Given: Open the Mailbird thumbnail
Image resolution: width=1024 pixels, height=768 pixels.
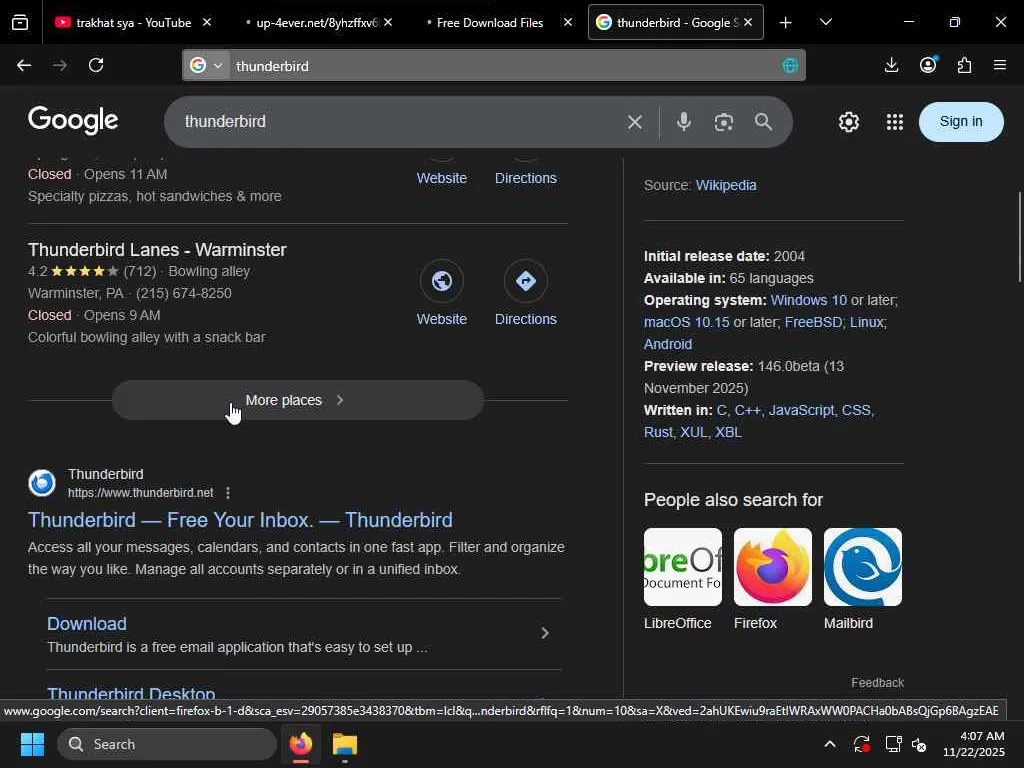Looking at the screenshot, I should click(863, 567).
